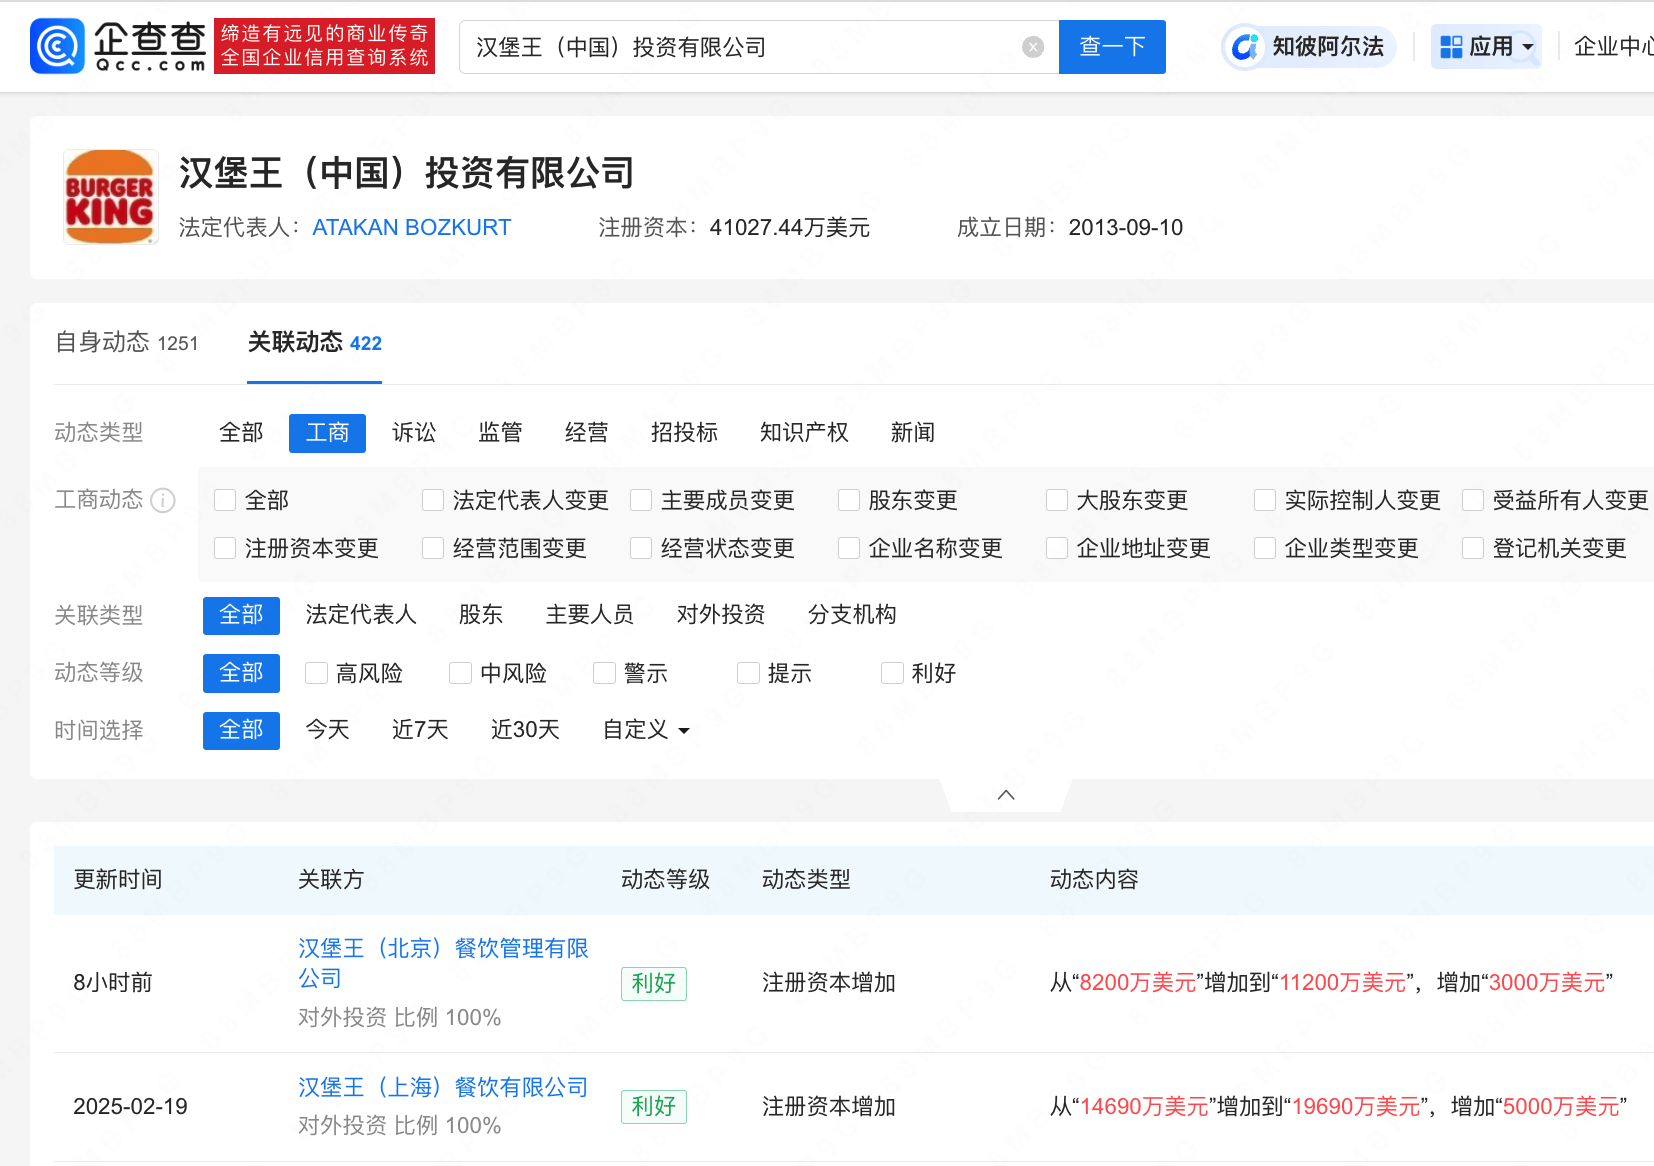1654x1166 pixels.
Task: Click in the company search input field
Action: (740, 47)
